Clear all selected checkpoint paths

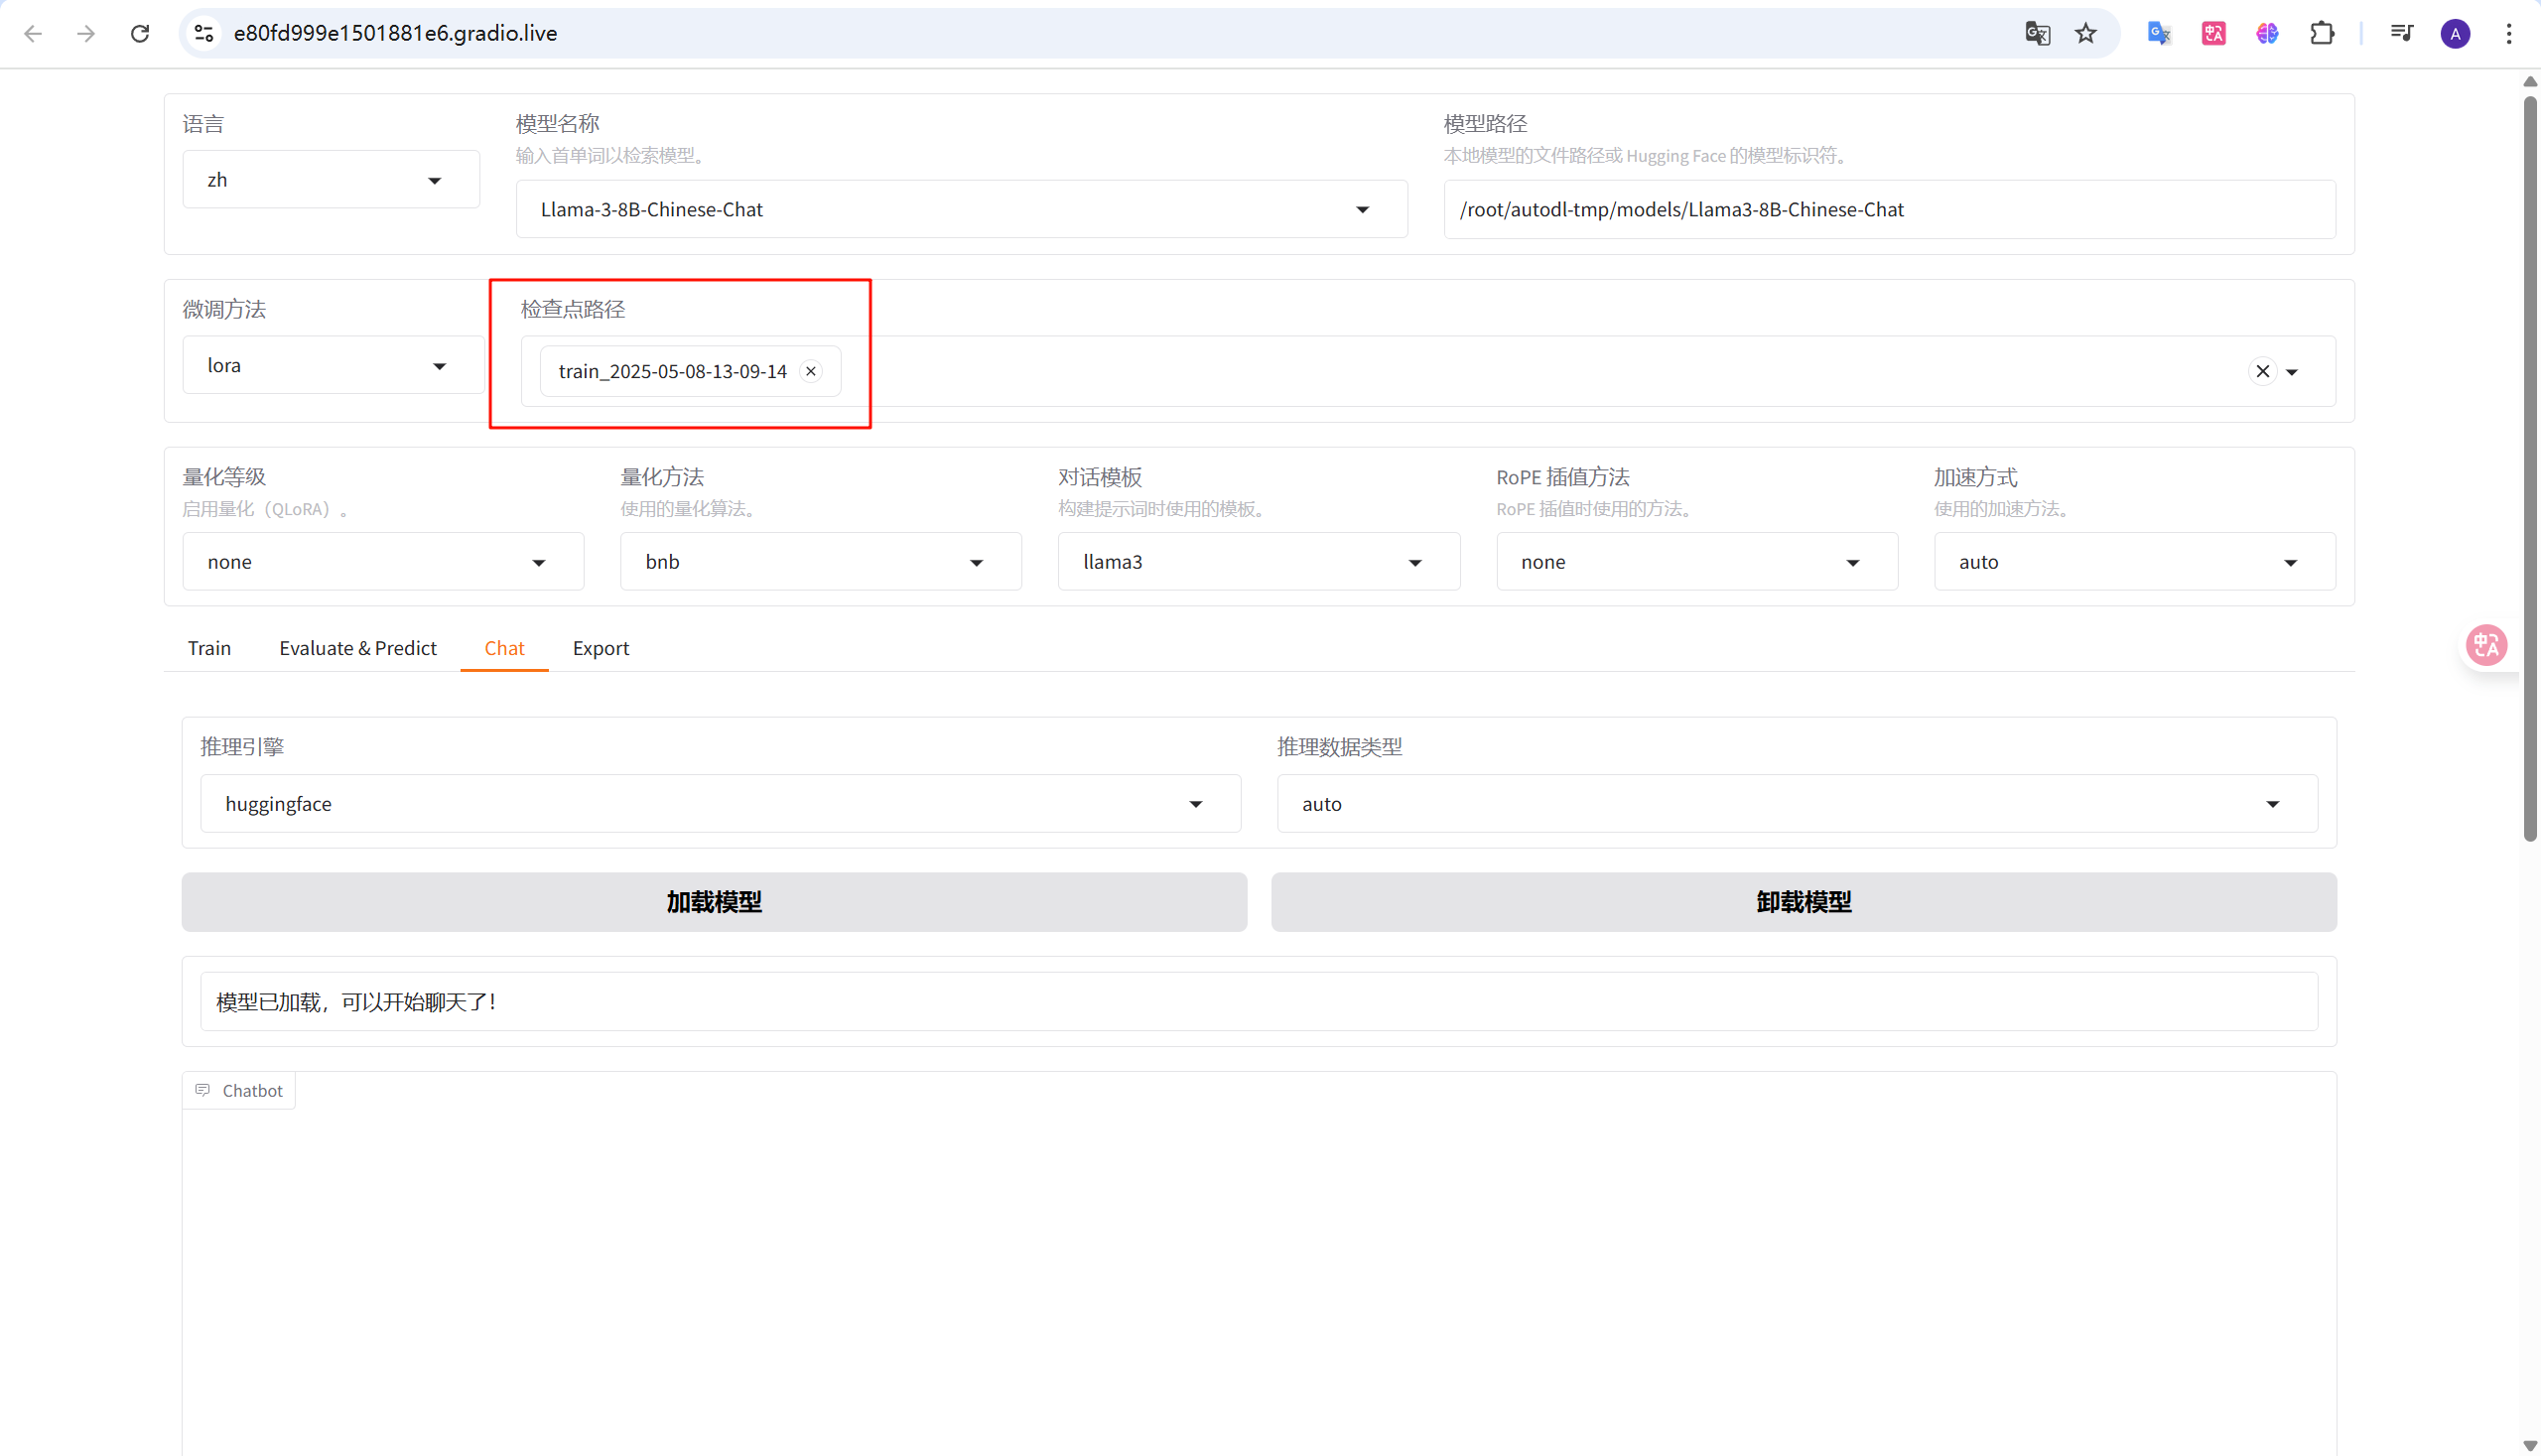2262,371
